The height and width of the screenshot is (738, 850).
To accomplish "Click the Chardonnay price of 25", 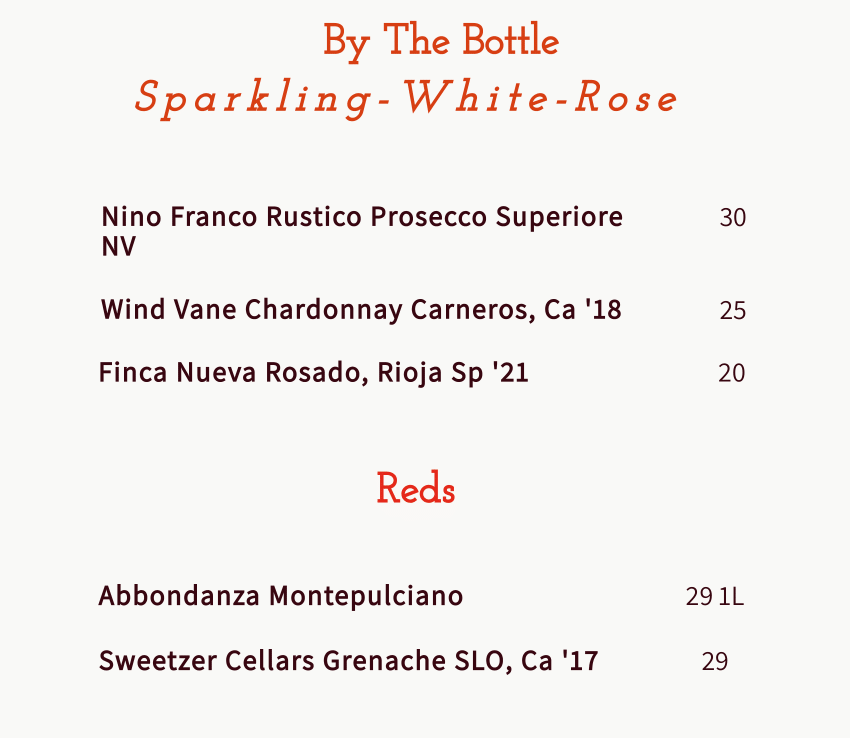I will click(x=733, y=311).
